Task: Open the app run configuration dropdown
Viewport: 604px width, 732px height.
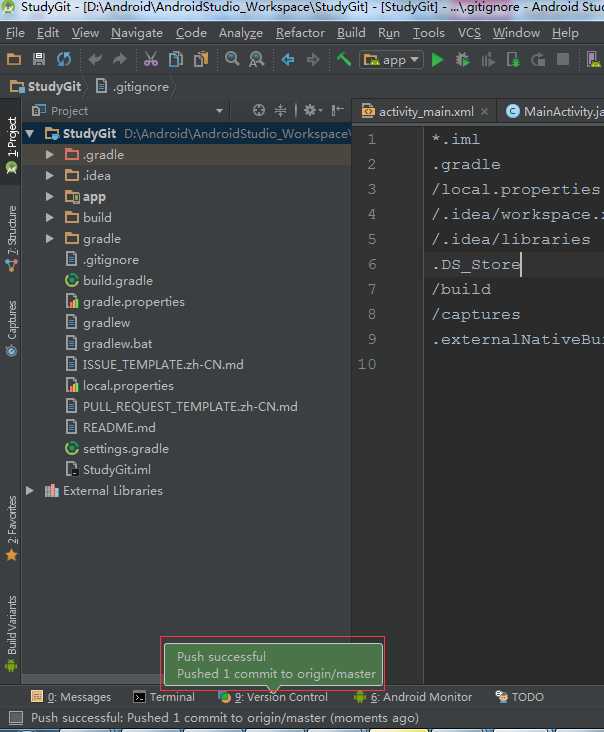Action: [x=391, y=60]
